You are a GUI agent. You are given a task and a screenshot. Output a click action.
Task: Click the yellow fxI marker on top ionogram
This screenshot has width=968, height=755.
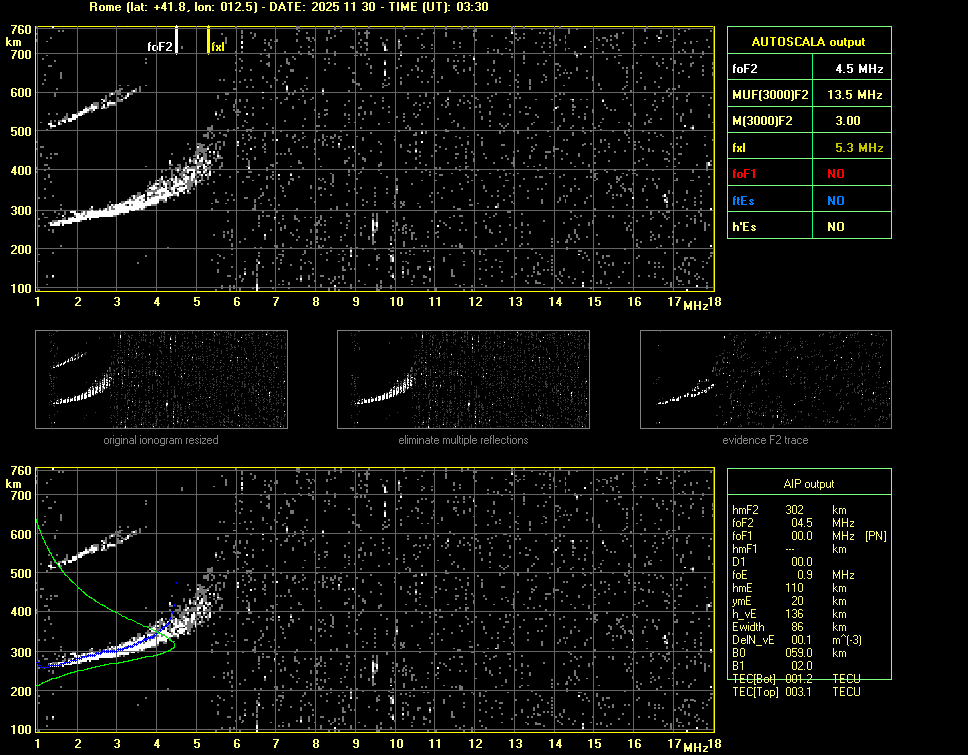[209, 40]
